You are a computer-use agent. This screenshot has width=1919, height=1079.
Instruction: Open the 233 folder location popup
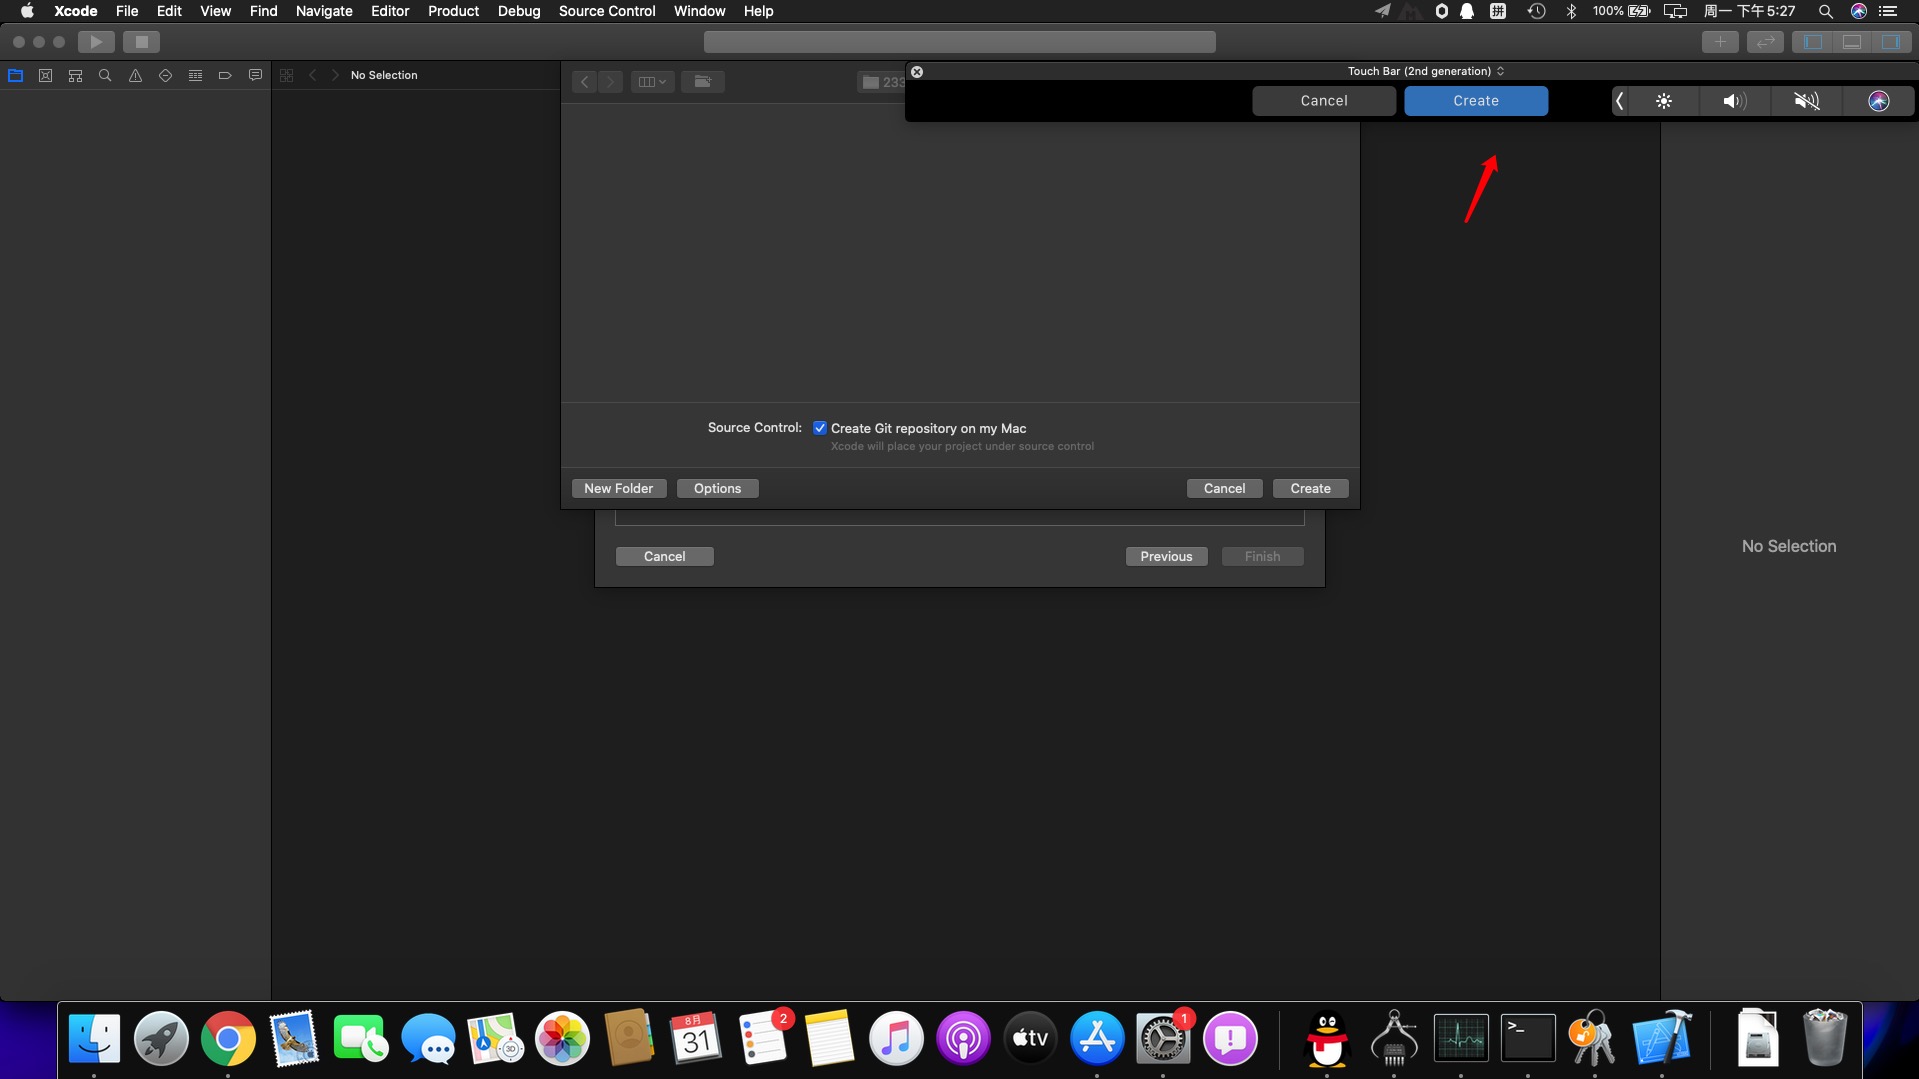pos(882,82)
